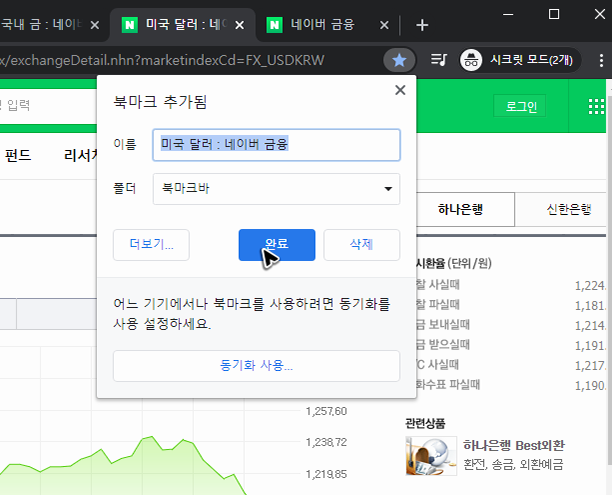Click the Naver search input field
This screenshot has width=612, height=495.
(x=47, y=105)
